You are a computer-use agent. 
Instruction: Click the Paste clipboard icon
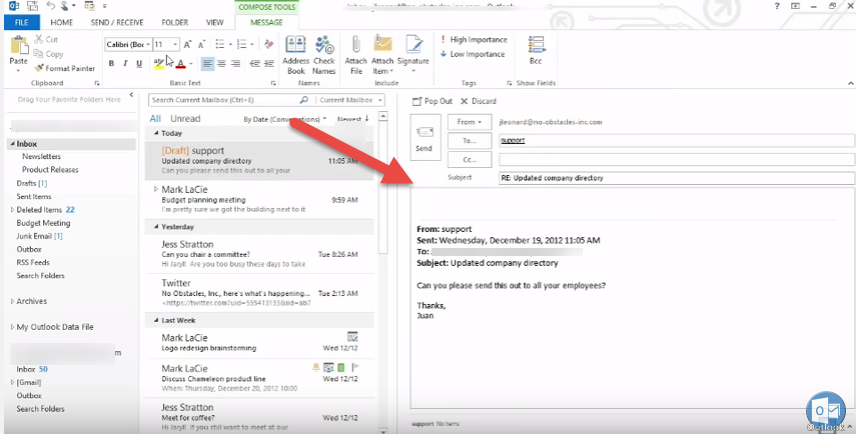tap(19, 45)
